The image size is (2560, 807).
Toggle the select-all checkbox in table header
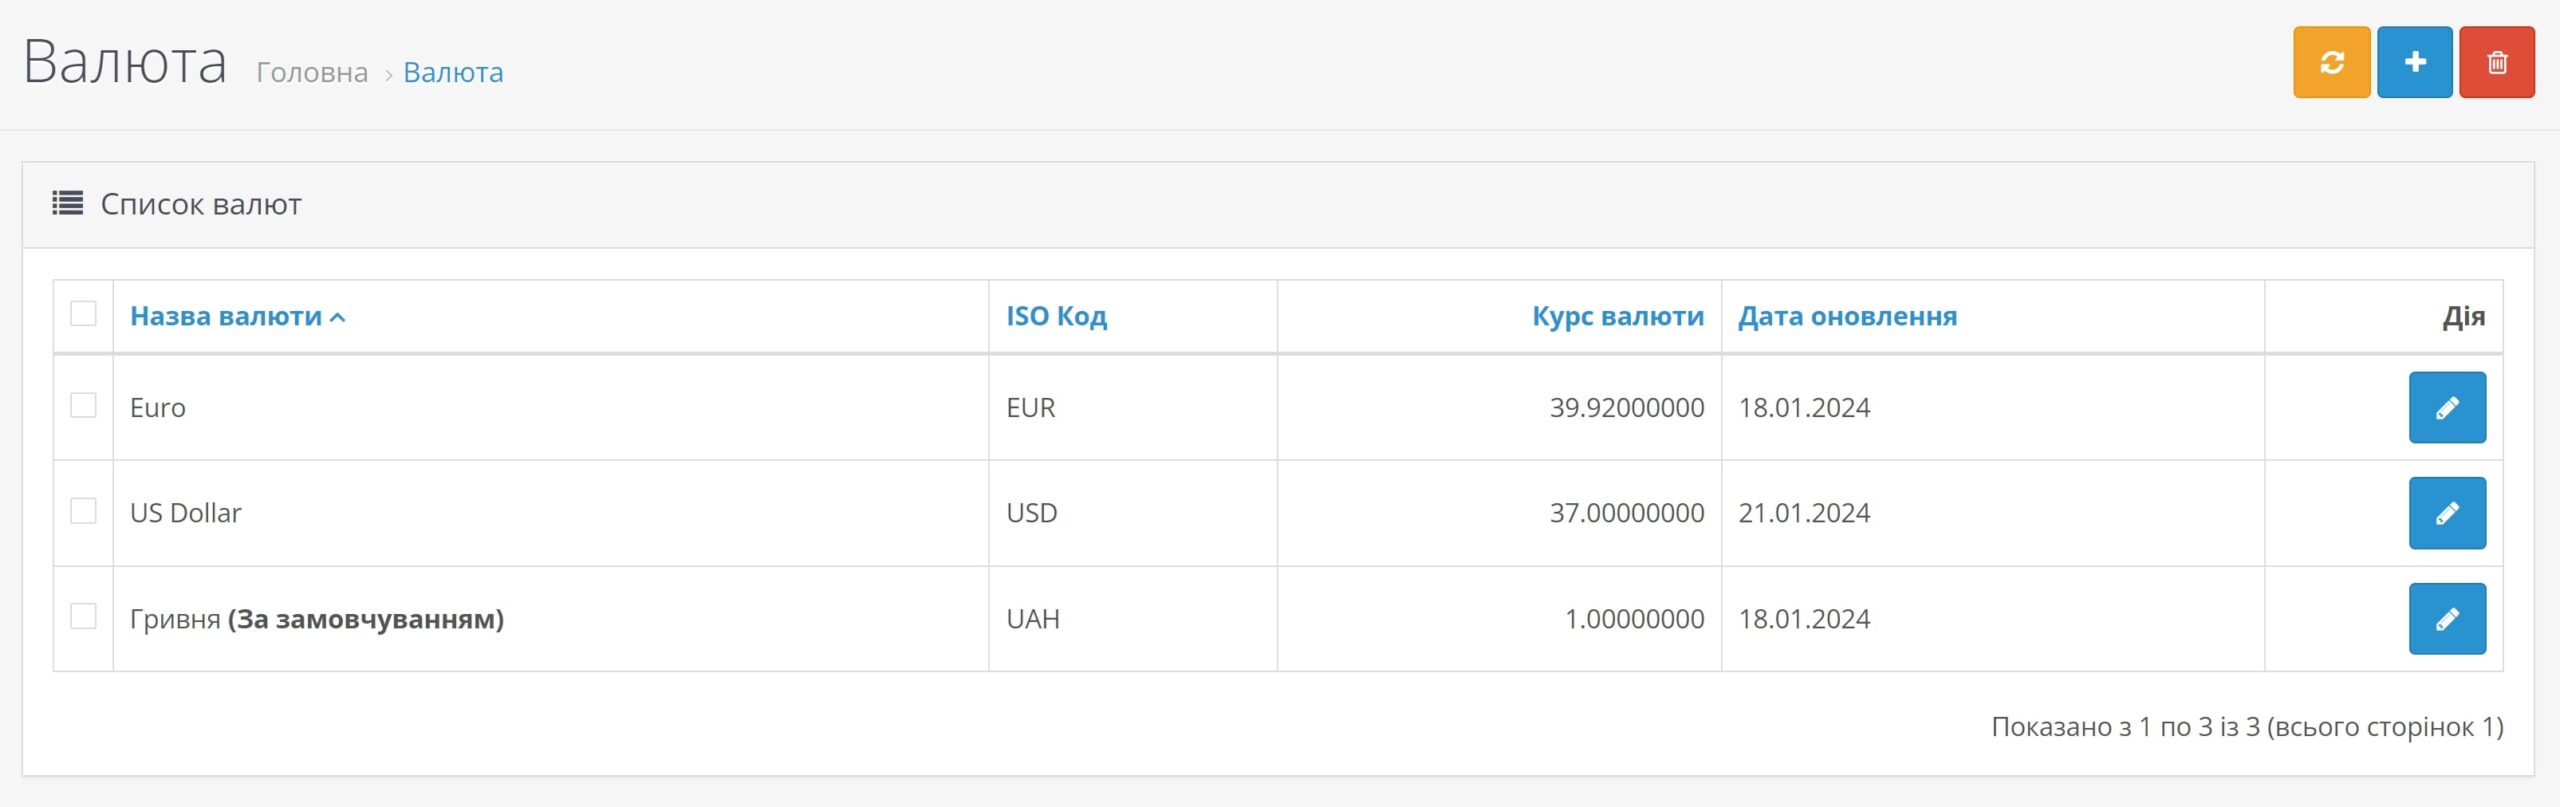pos(84,314)
